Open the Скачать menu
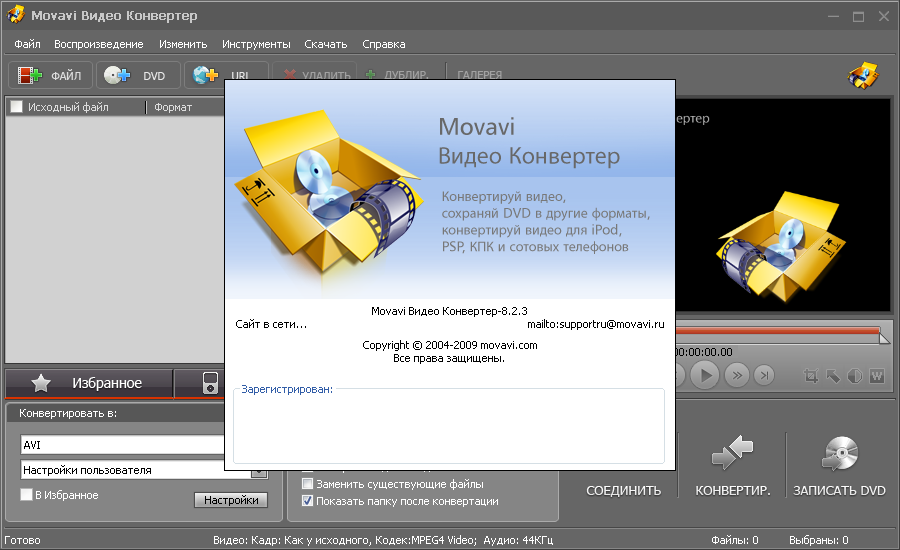The height and width of the screenshot is (550, 900). [325, 44]
